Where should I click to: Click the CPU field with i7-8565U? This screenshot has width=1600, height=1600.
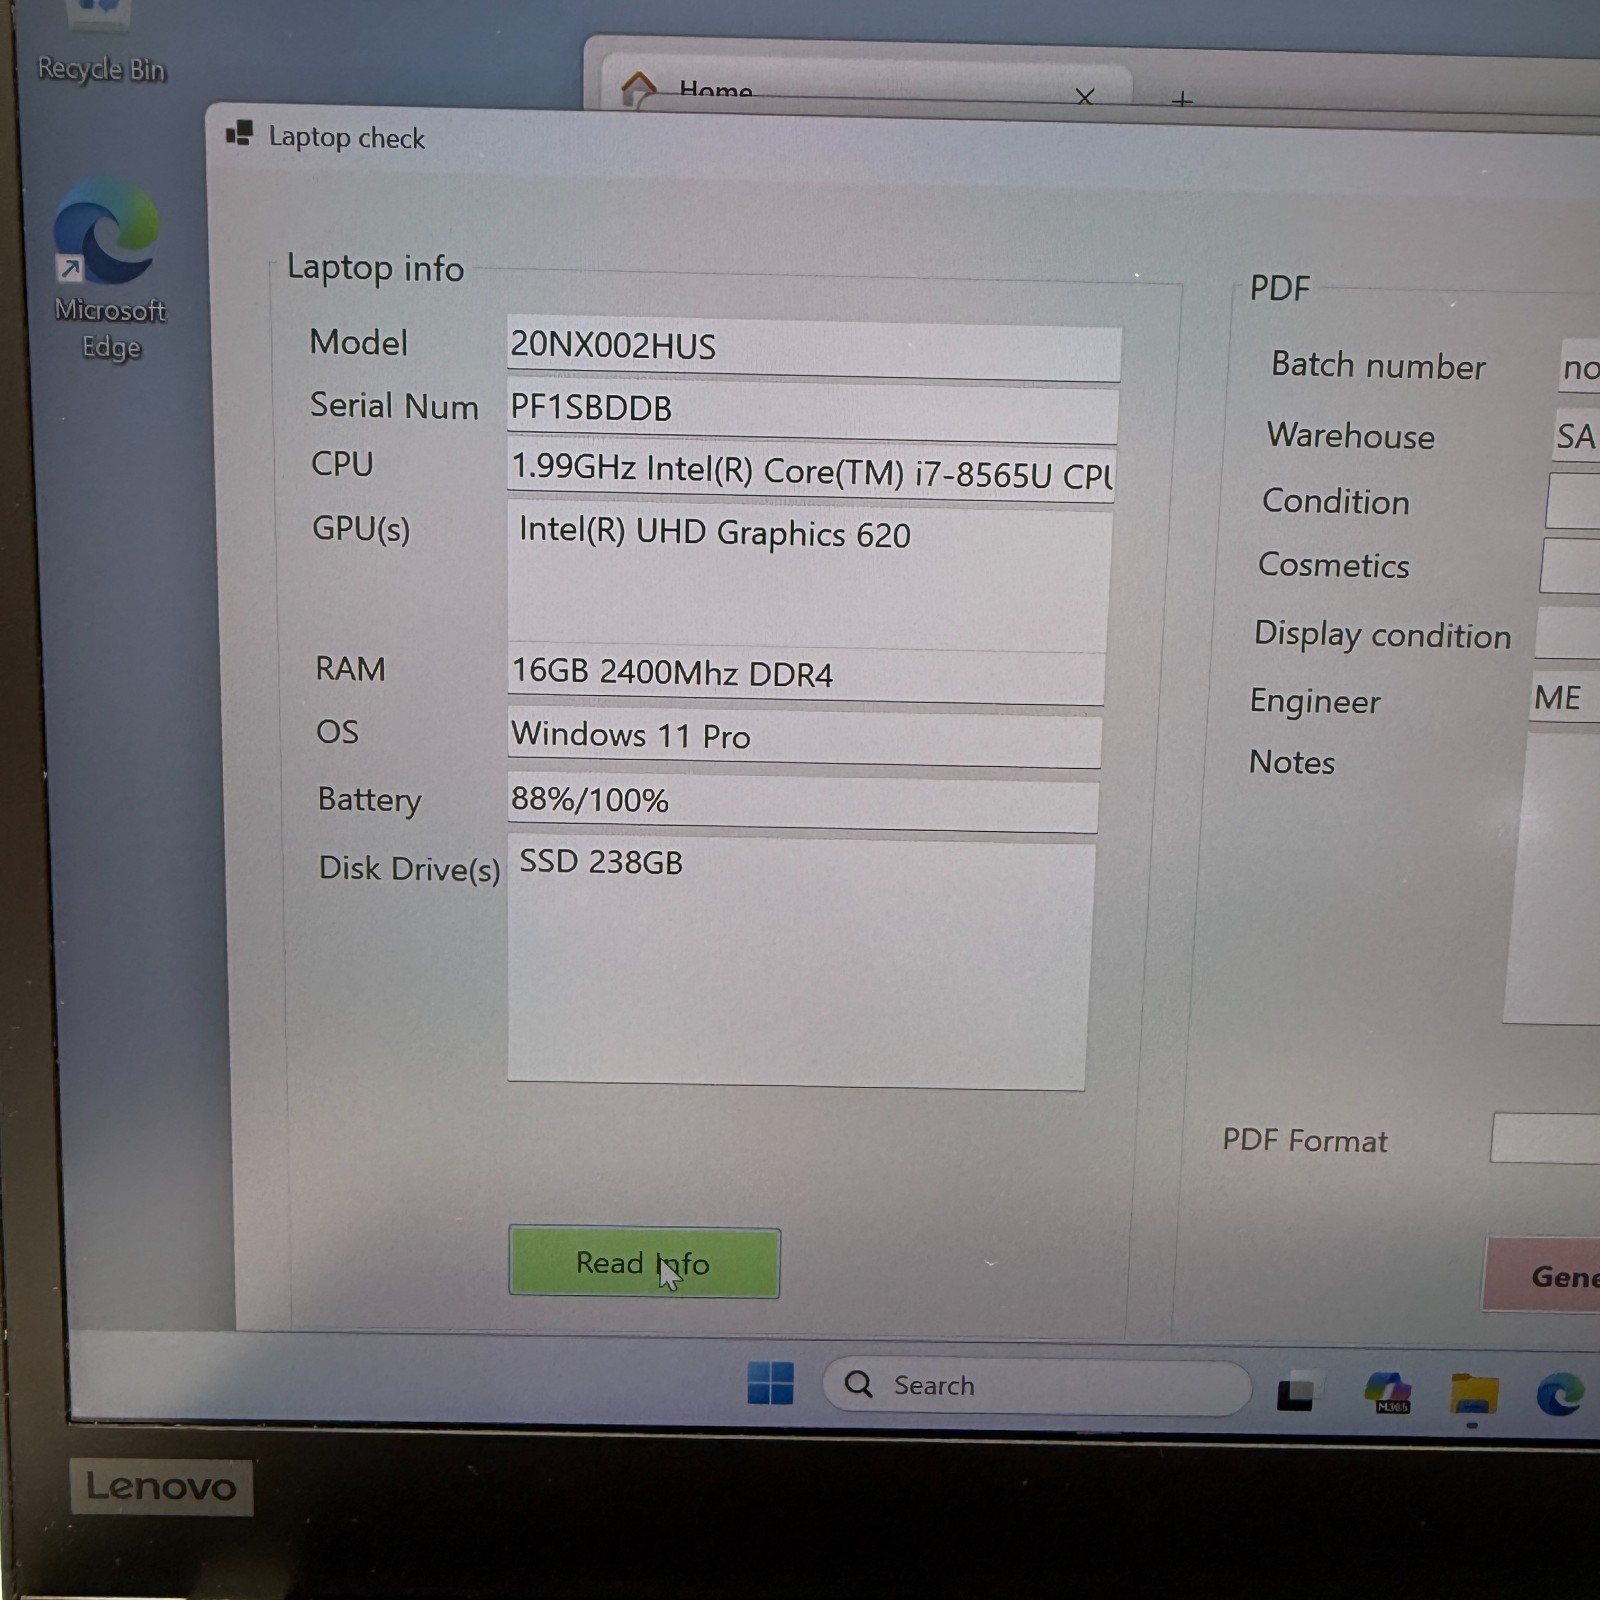(x=810, y=470)
